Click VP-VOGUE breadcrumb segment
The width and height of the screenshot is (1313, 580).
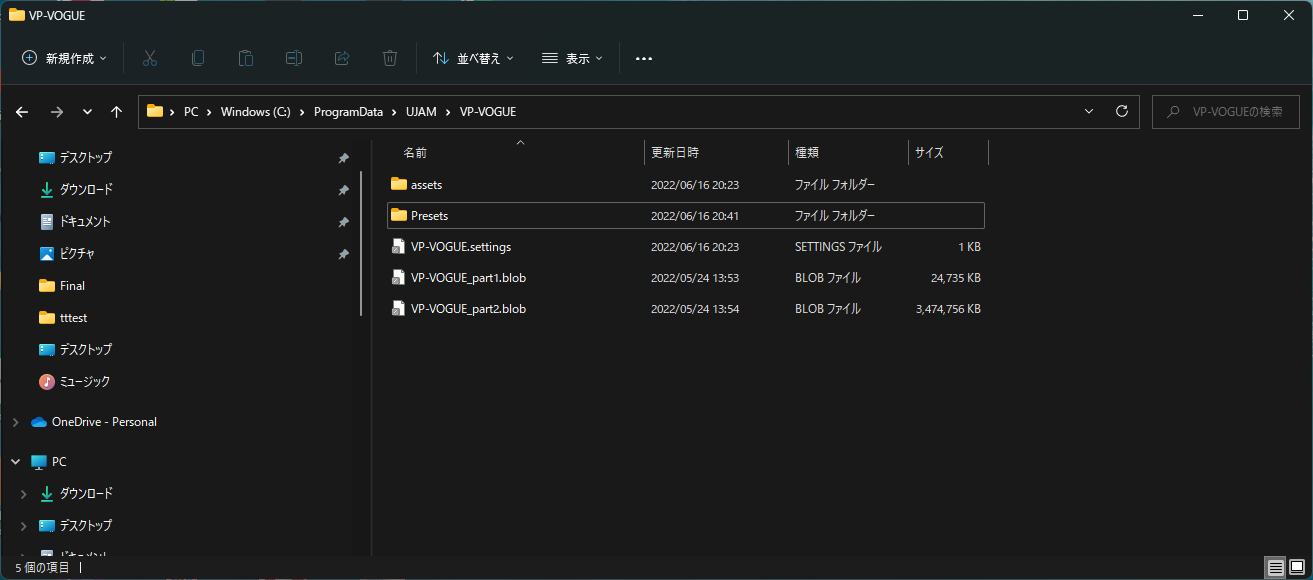(x=488, y=112)
